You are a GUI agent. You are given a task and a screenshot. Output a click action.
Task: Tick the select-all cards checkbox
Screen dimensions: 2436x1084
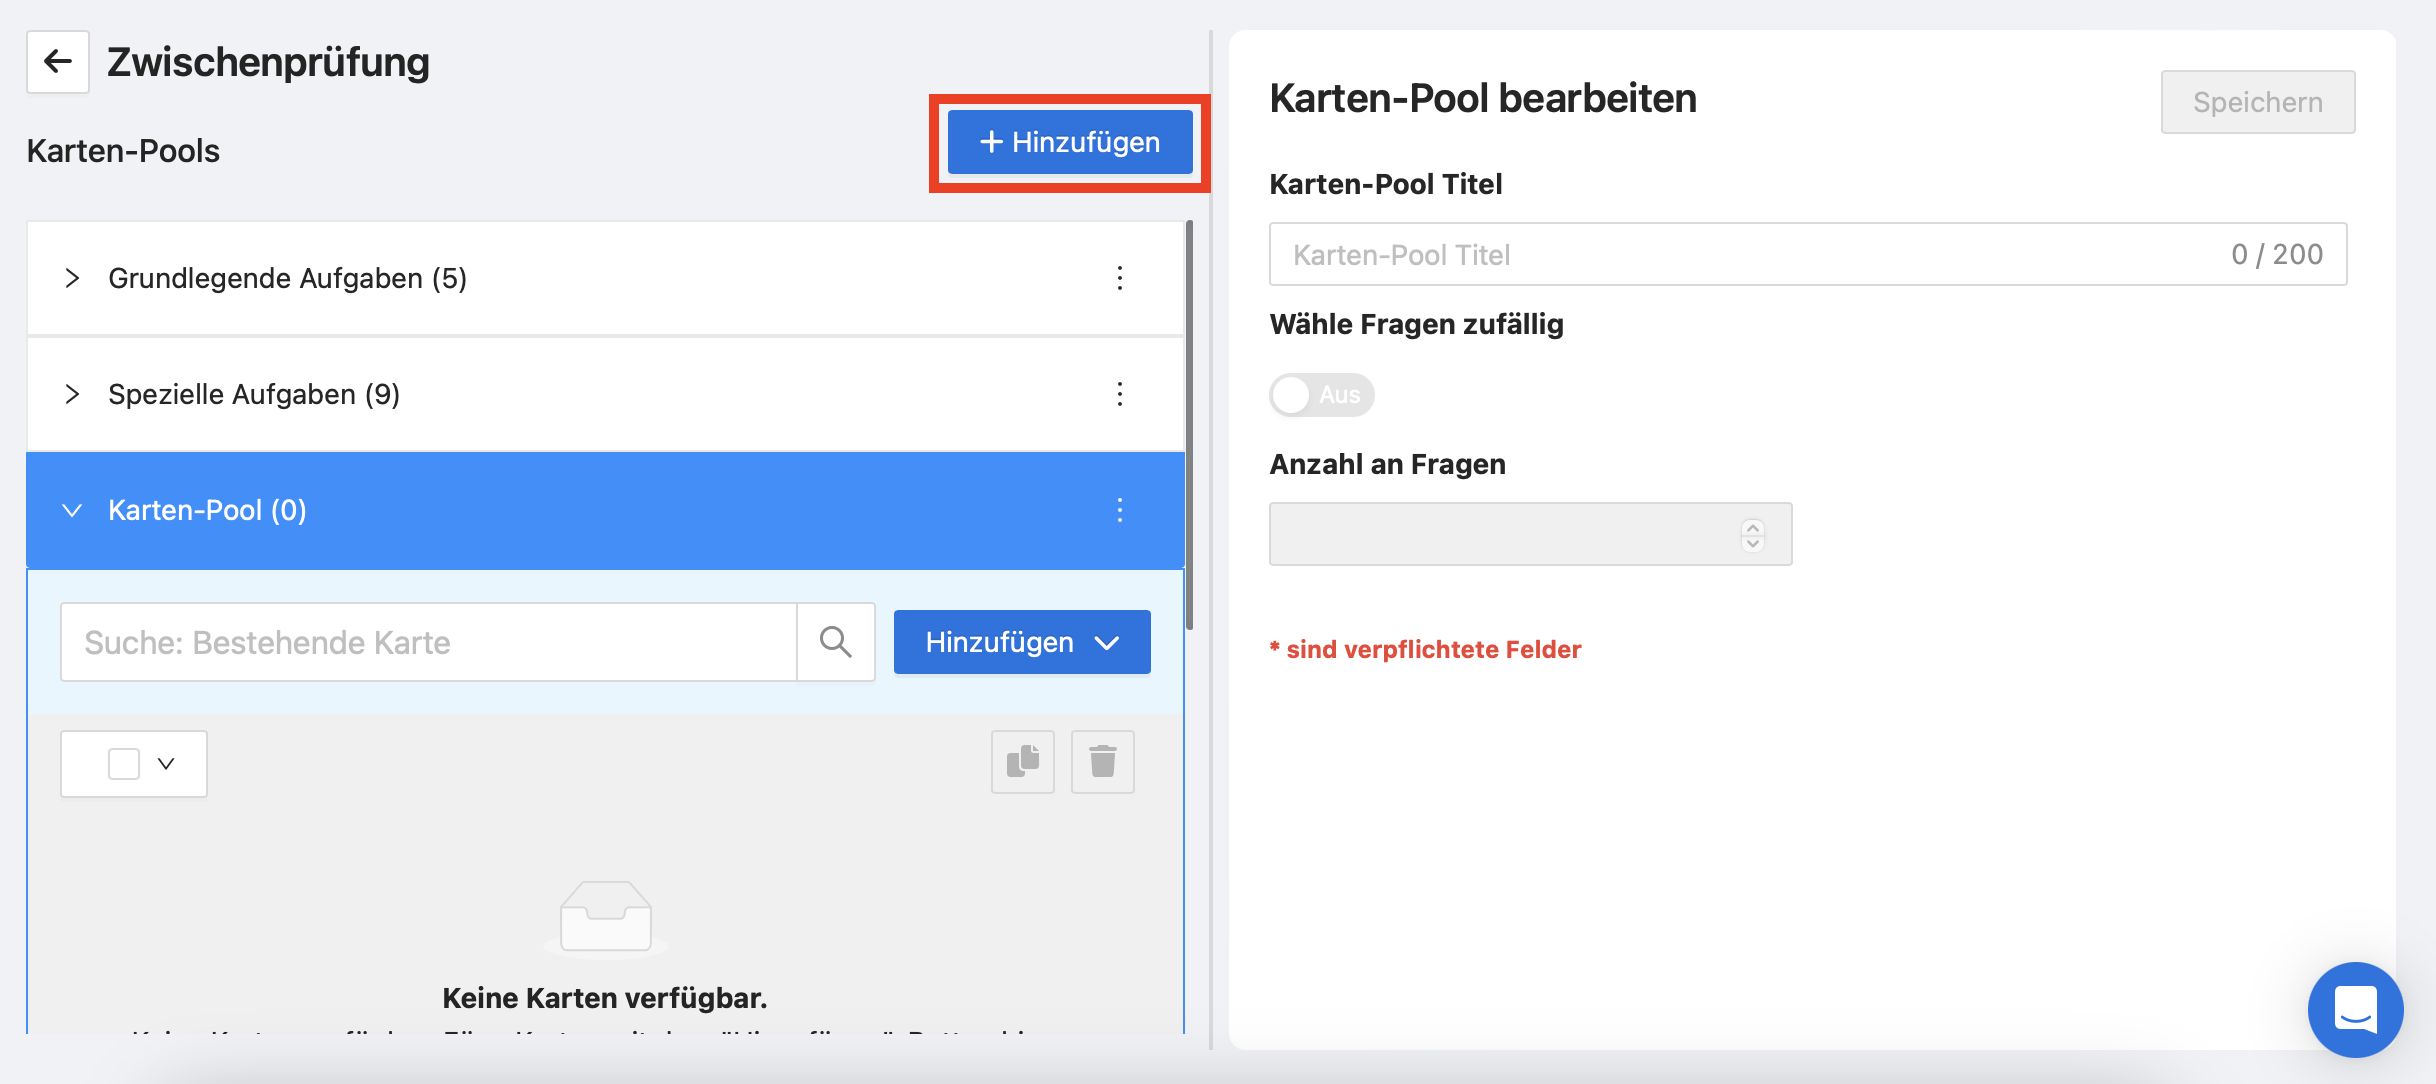point(124,764)
